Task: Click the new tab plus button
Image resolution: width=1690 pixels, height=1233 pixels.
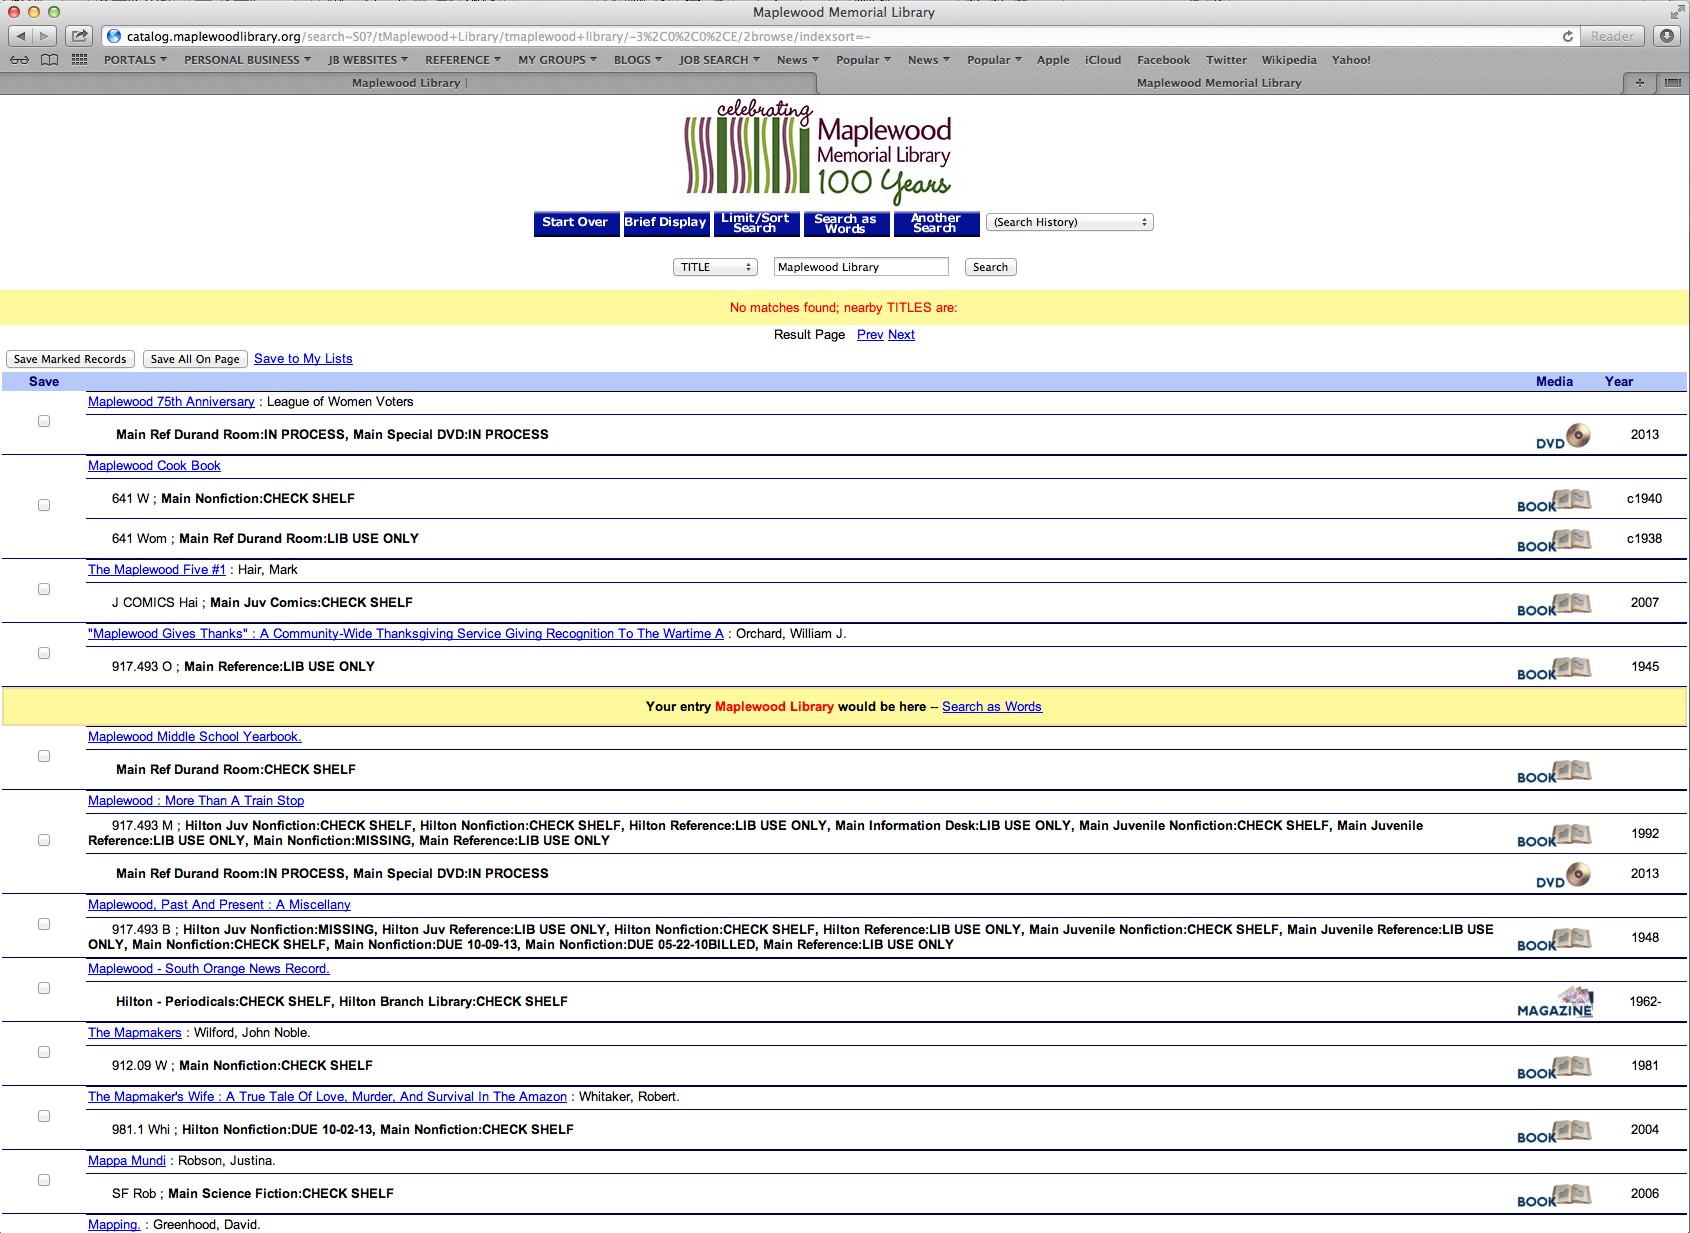Action: 1639,83
